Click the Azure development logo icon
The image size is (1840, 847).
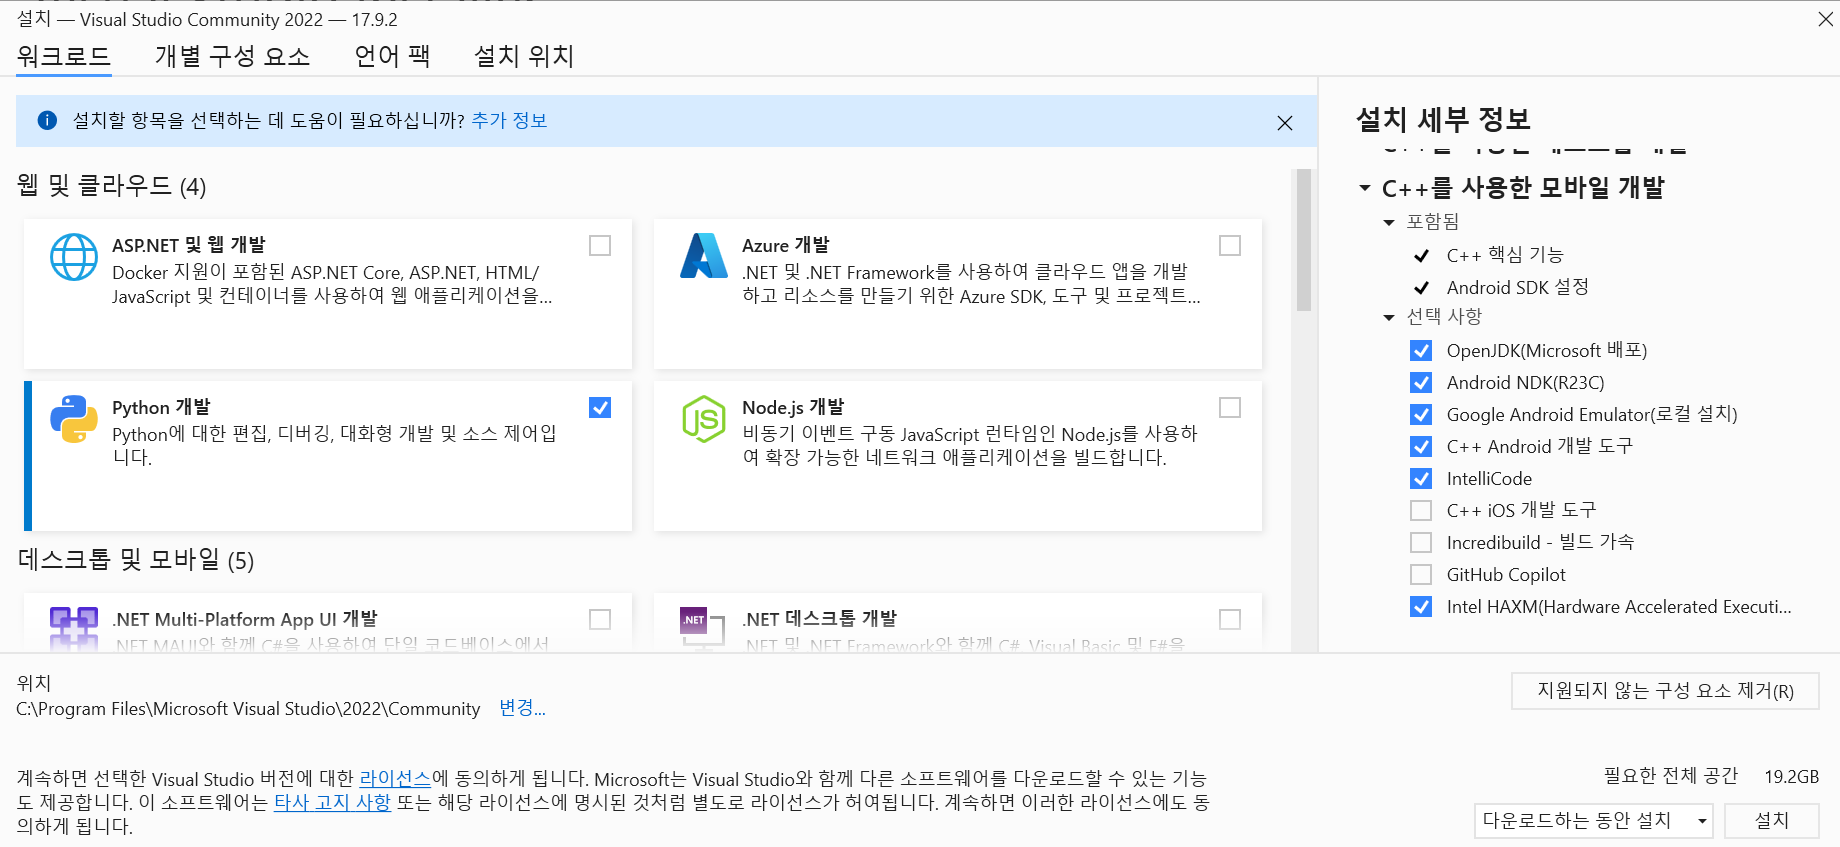(704, 256)
